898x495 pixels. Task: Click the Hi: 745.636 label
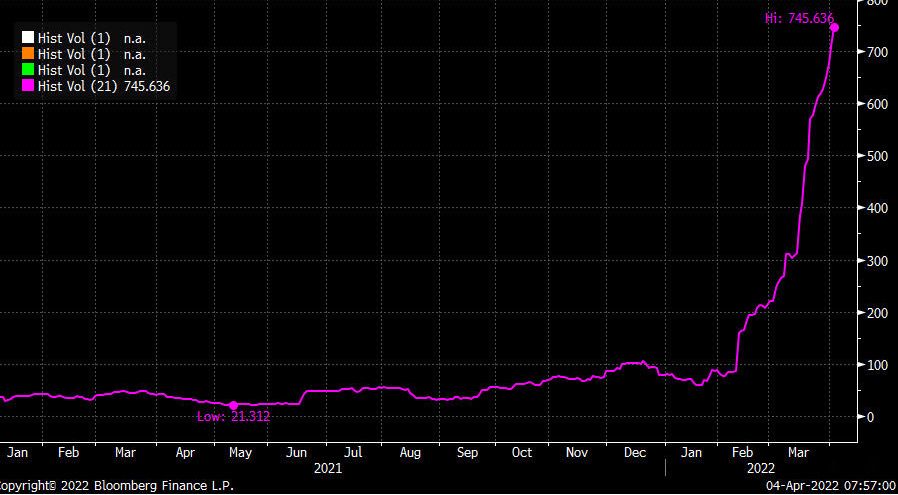[799, 18]
